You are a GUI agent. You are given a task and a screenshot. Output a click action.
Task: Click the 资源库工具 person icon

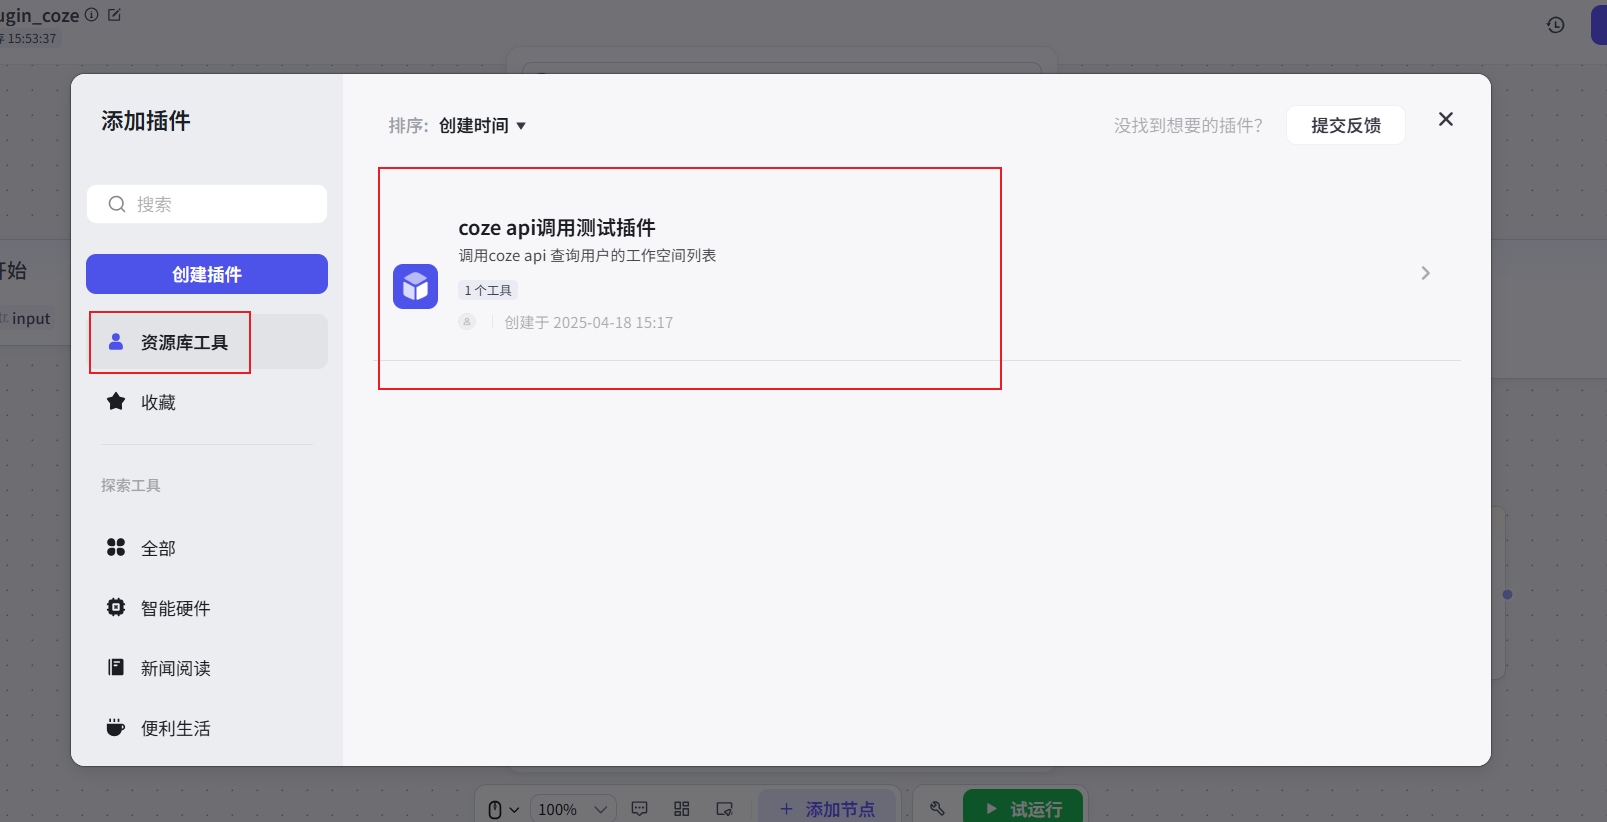point(116,341)
